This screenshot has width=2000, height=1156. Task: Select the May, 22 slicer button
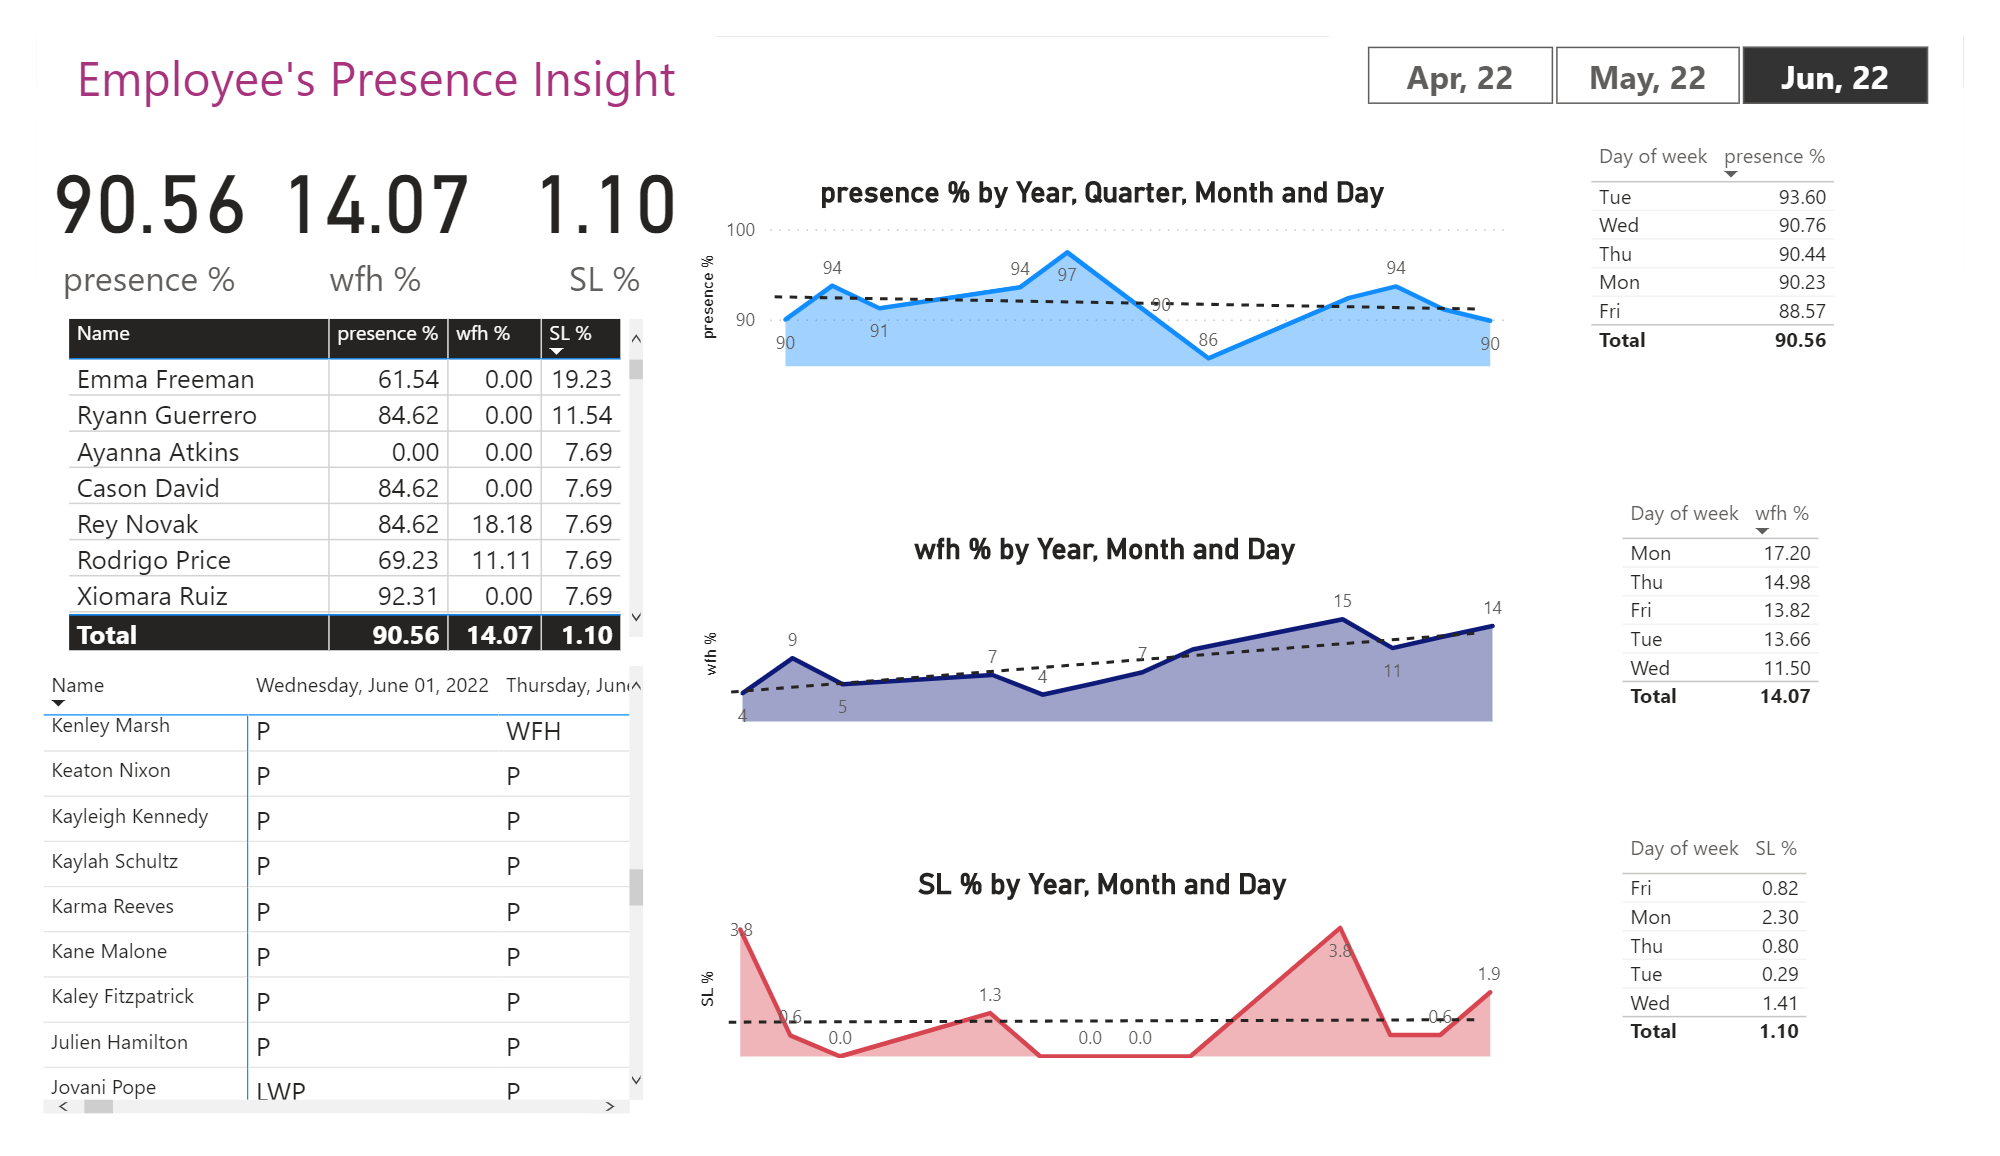(x=1647, y=76)
